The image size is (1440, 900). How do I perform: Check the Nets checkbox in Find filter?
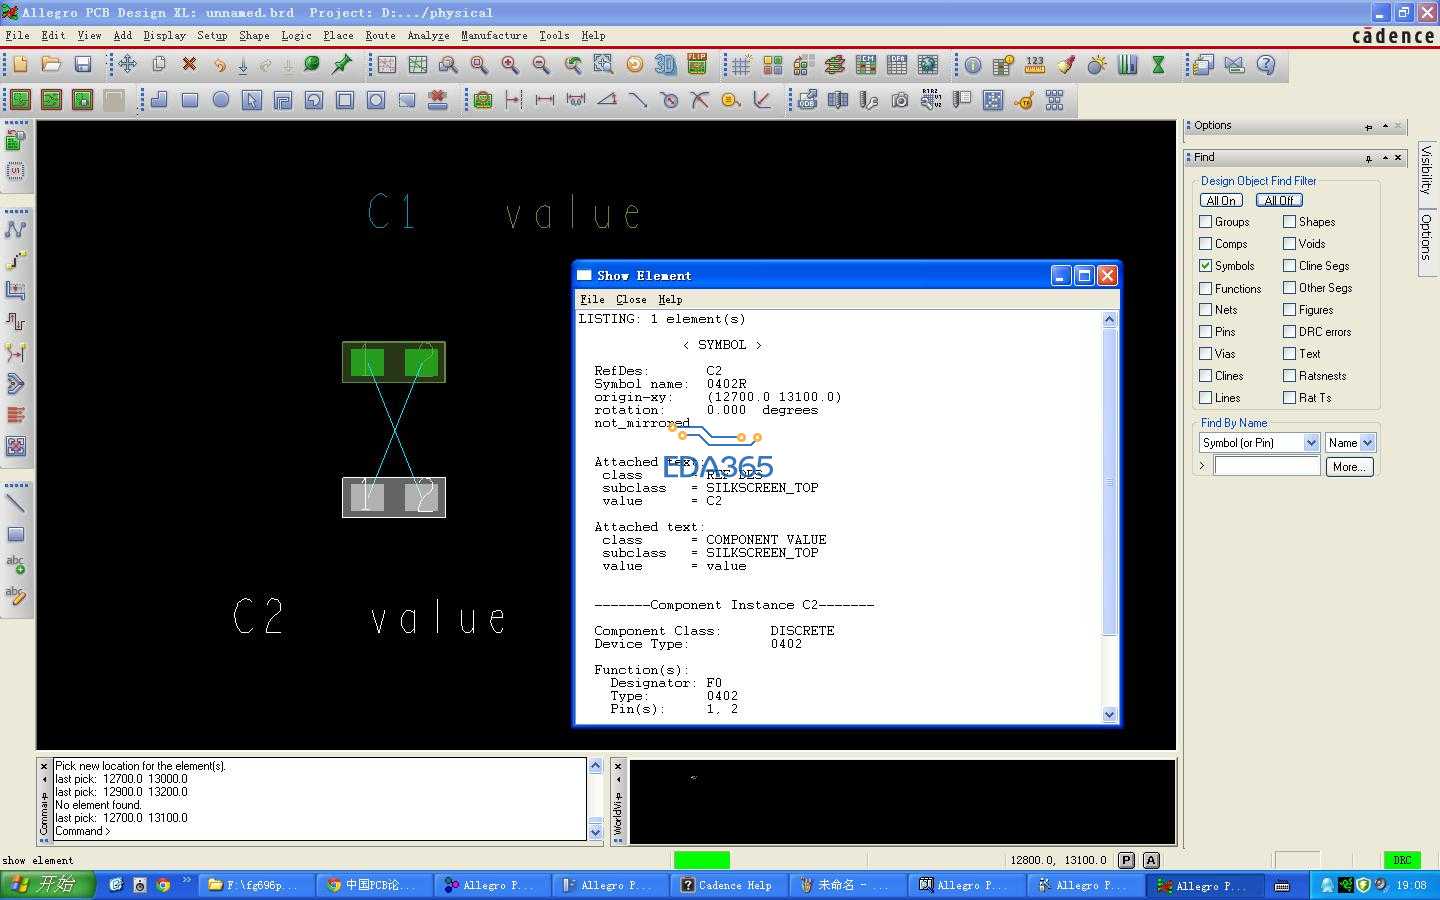pos(1204,310)
